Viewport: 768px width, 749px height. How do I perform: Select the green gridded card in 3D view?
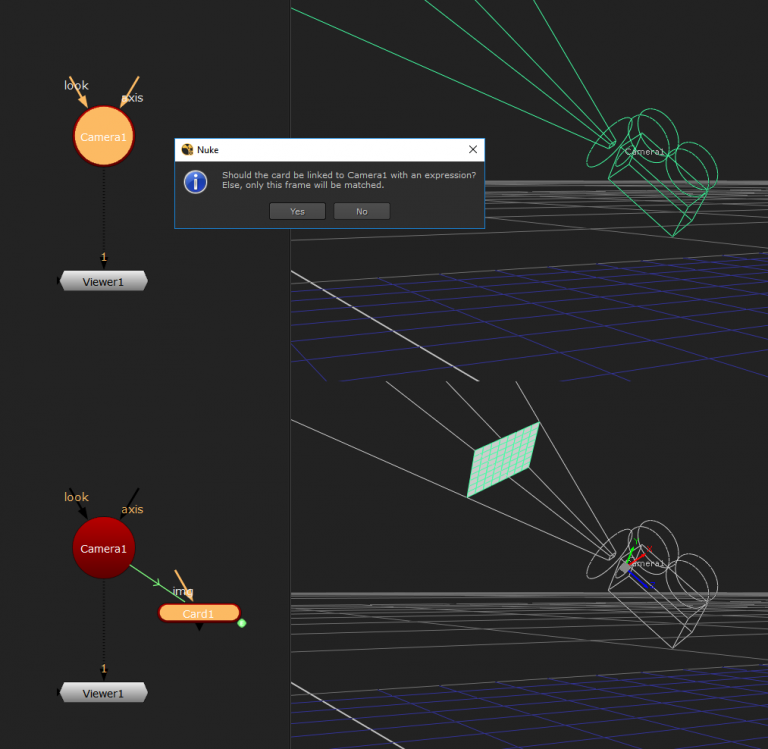coord(503,459)
